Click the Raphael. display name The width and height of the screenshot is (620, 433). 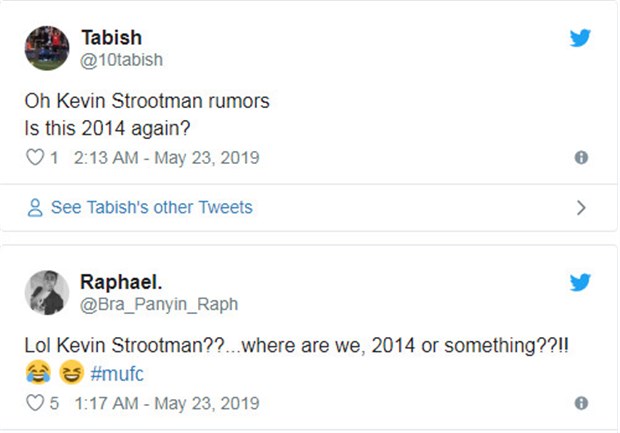tap(121, 282)
